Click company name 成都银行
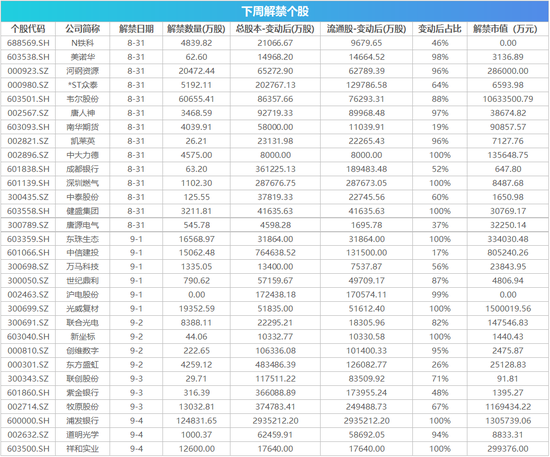Screen dimensions: 550x457 [x=82, y=169]
